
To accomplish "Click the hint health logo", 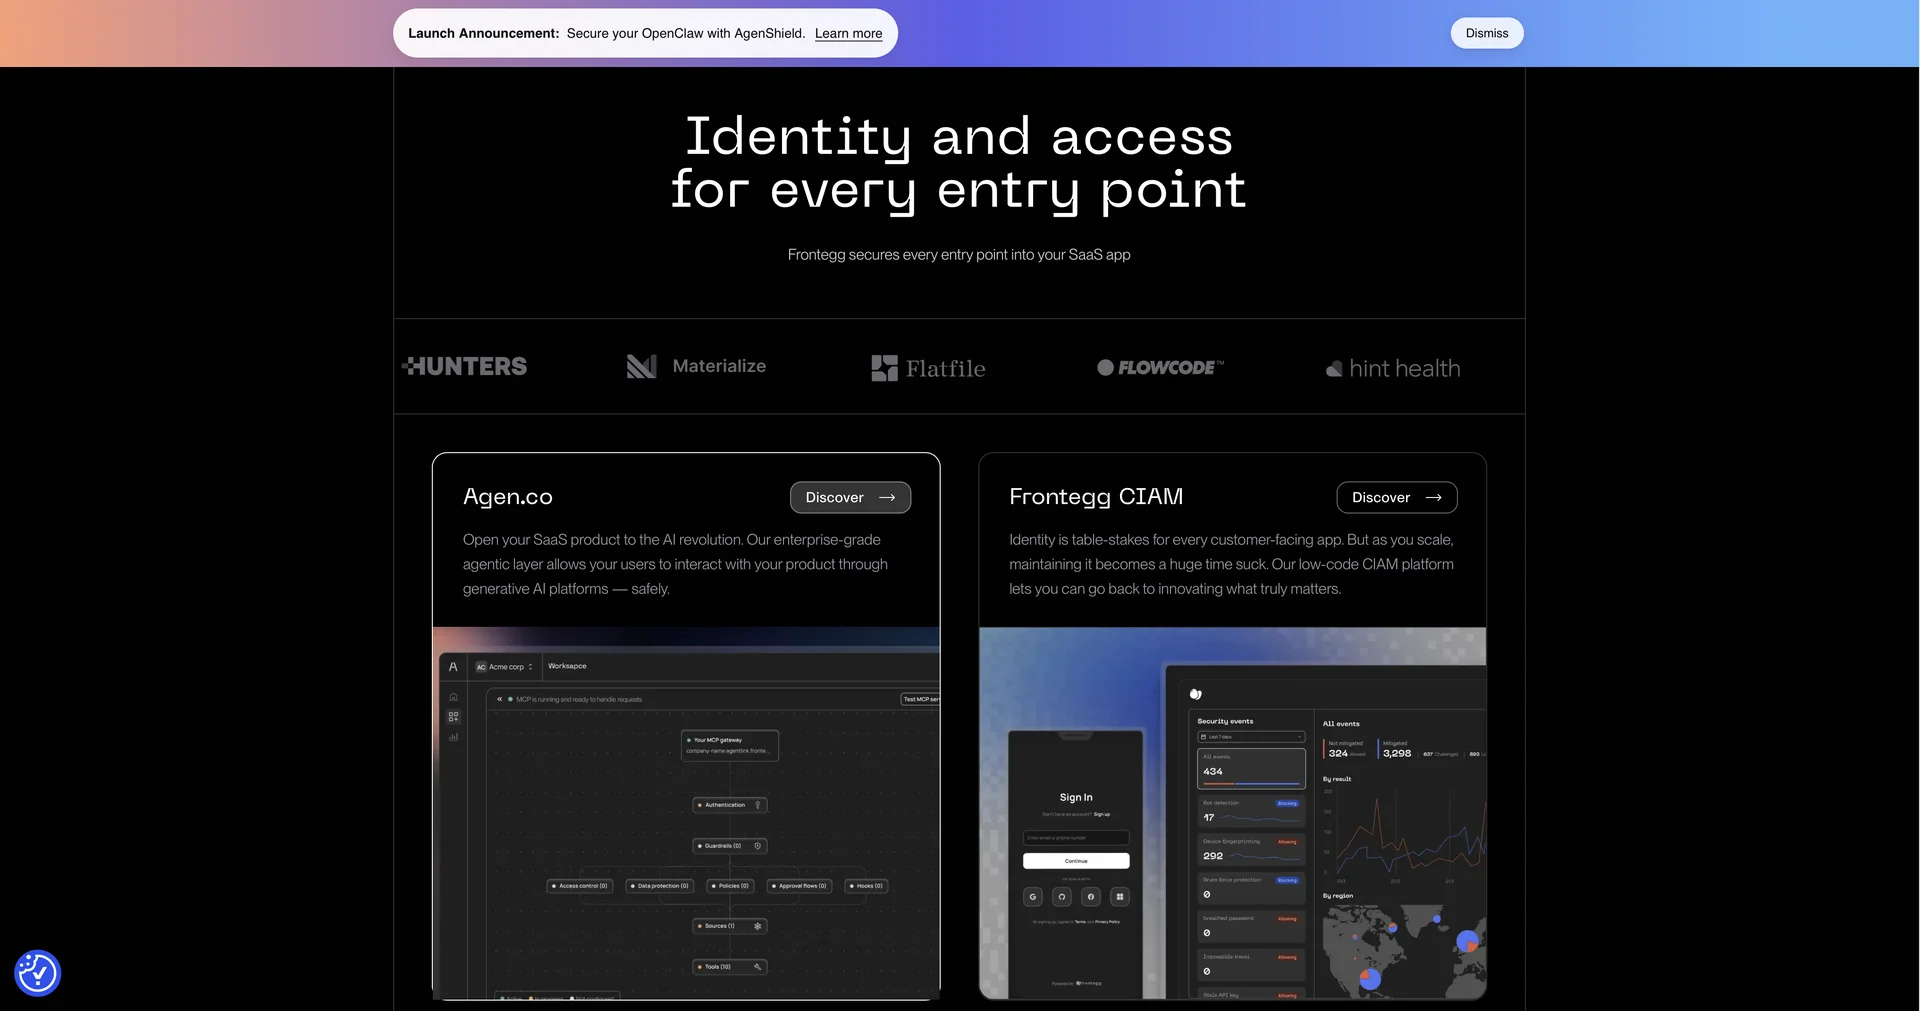I will tap(1393, 368).
